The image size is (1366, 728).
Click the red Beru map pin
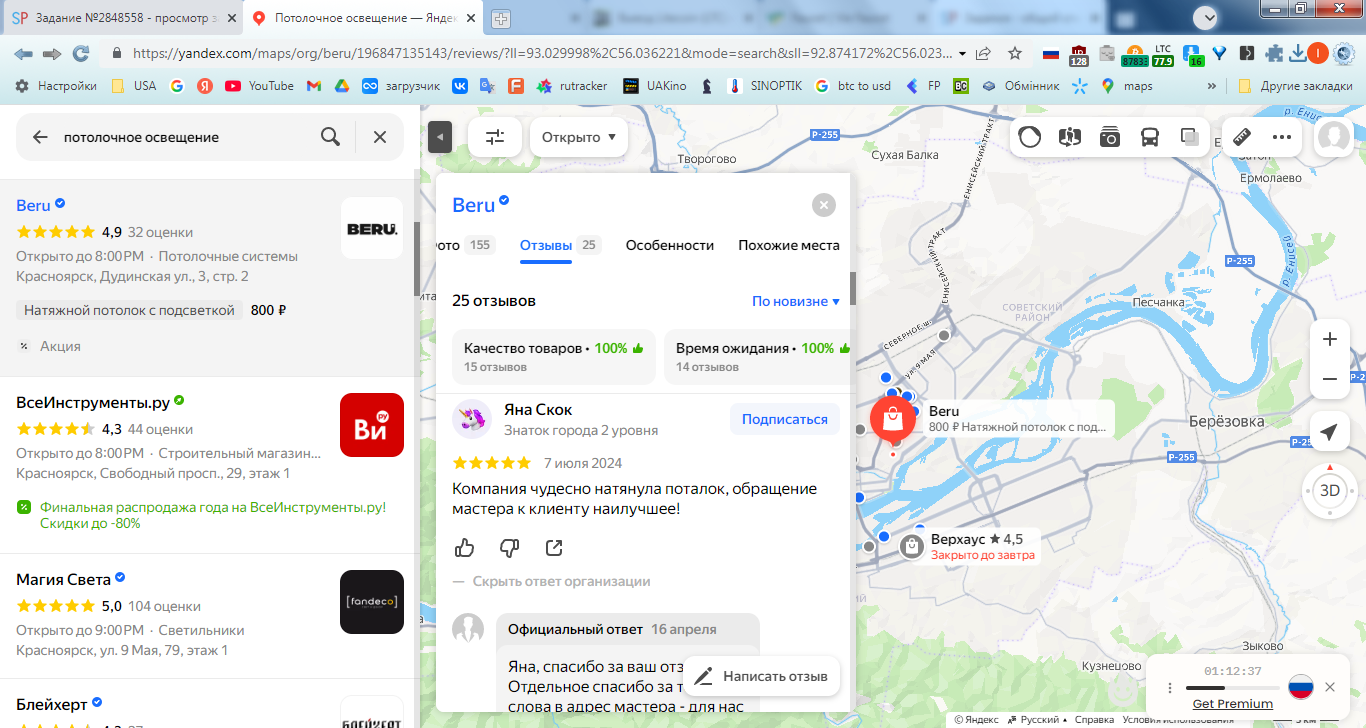(x=892, y=421)
